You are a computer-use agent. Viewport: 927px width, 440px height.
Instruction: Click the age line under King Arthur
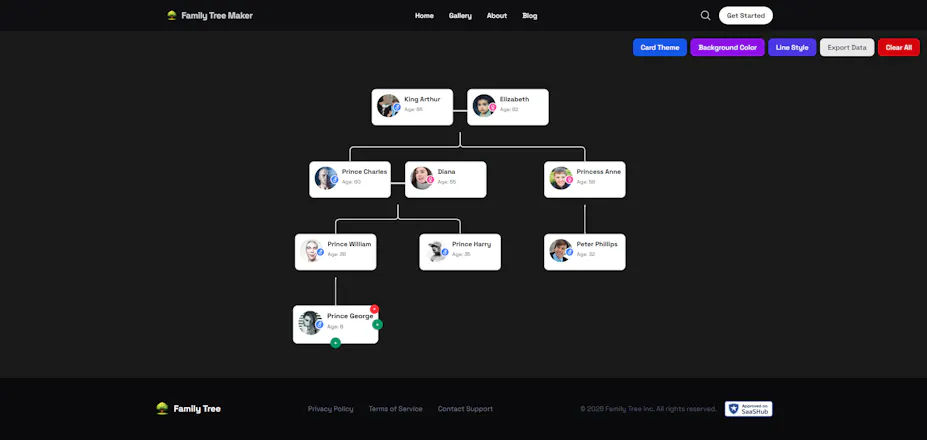pos(414,109)
